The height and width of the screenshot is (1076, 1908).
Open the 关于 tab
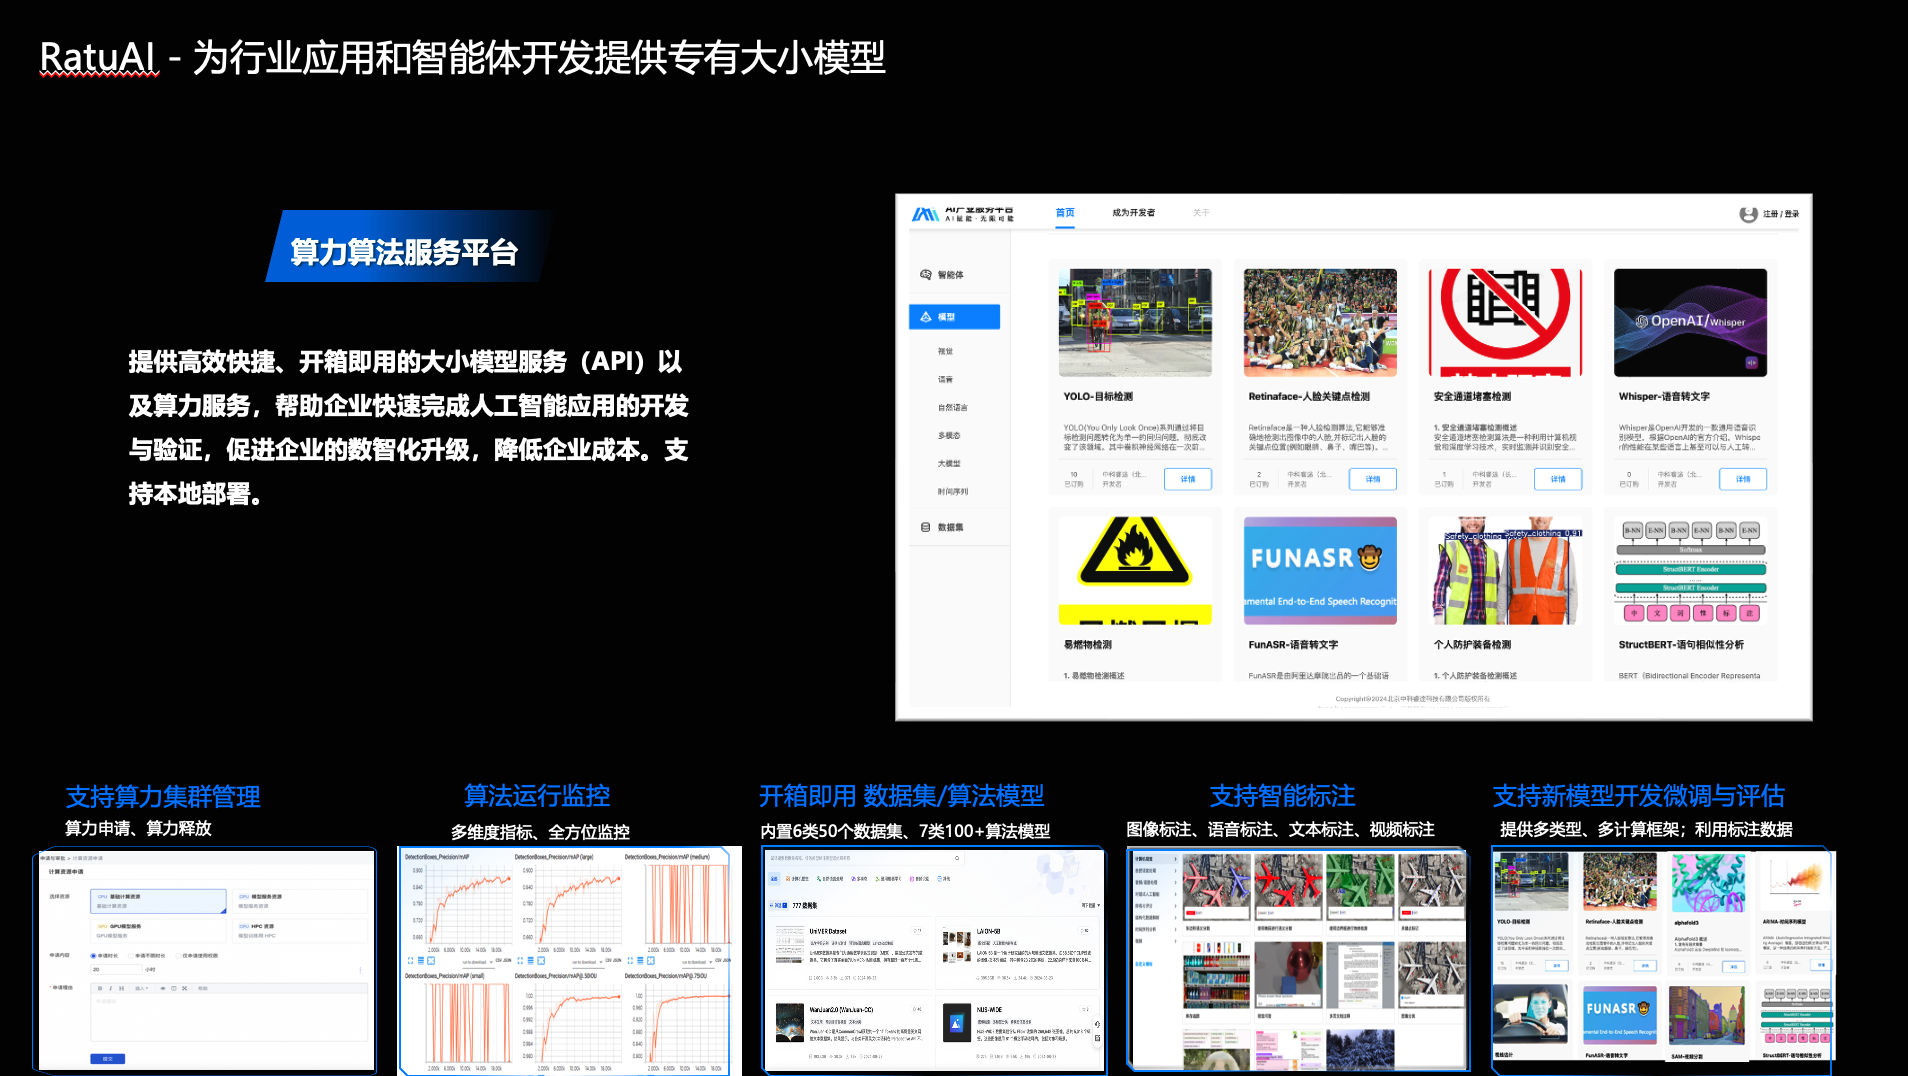pos(1201,213)
